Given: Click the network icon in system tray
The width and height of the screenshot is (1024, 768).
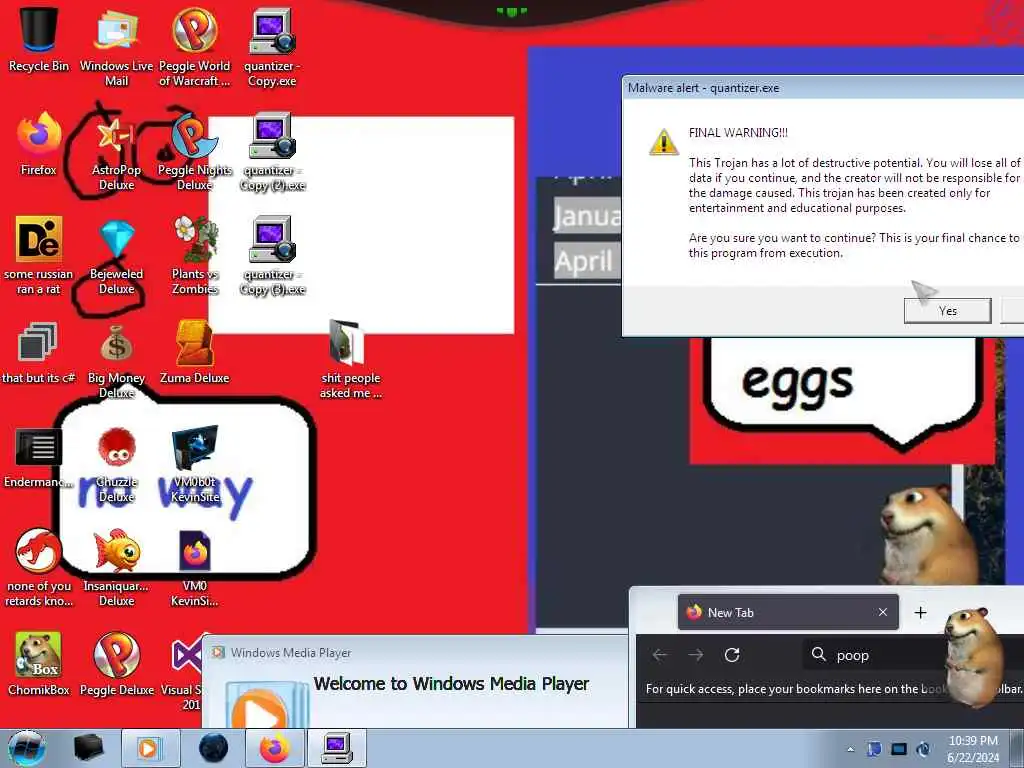Looking at the screenshot, I should 899,749.
